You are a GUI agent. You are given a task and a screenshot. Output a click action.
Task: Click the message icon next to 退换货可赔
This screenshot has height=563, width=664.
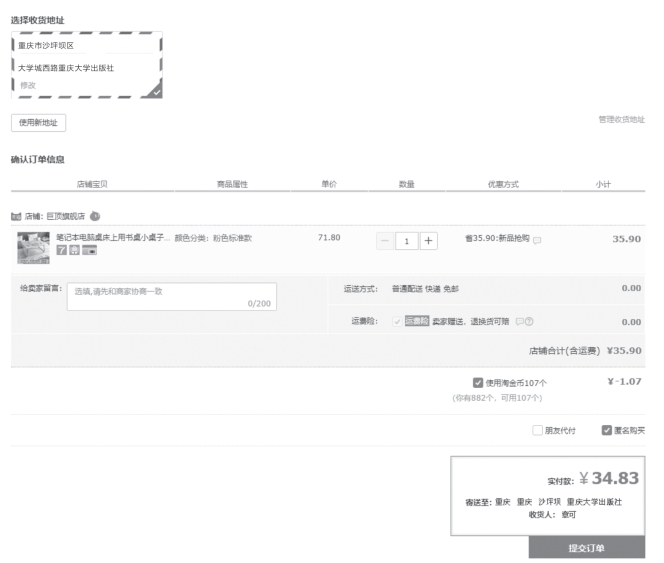click(519, 321)
